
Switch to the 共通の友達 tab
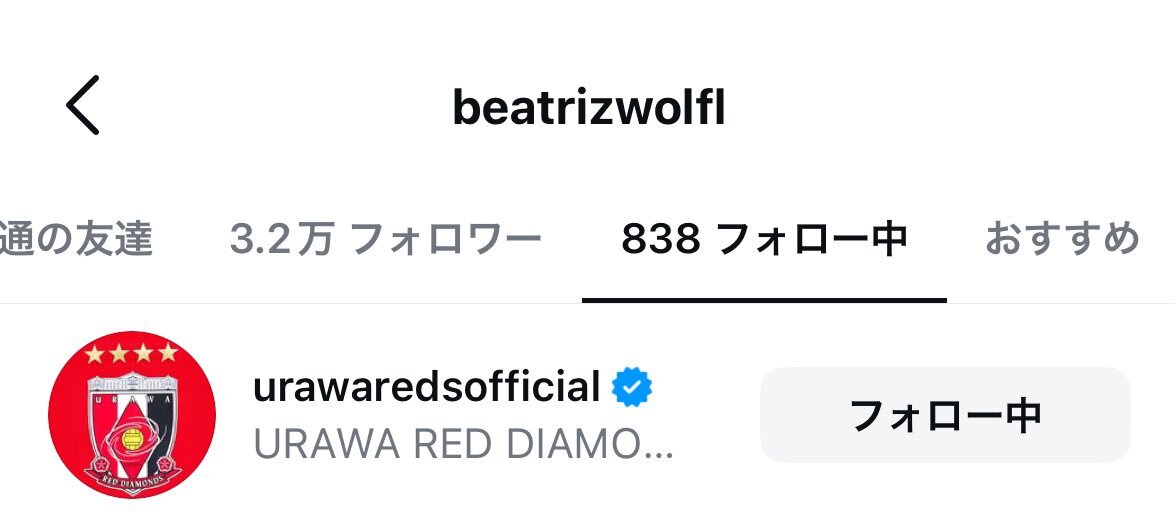click(76, 240)
